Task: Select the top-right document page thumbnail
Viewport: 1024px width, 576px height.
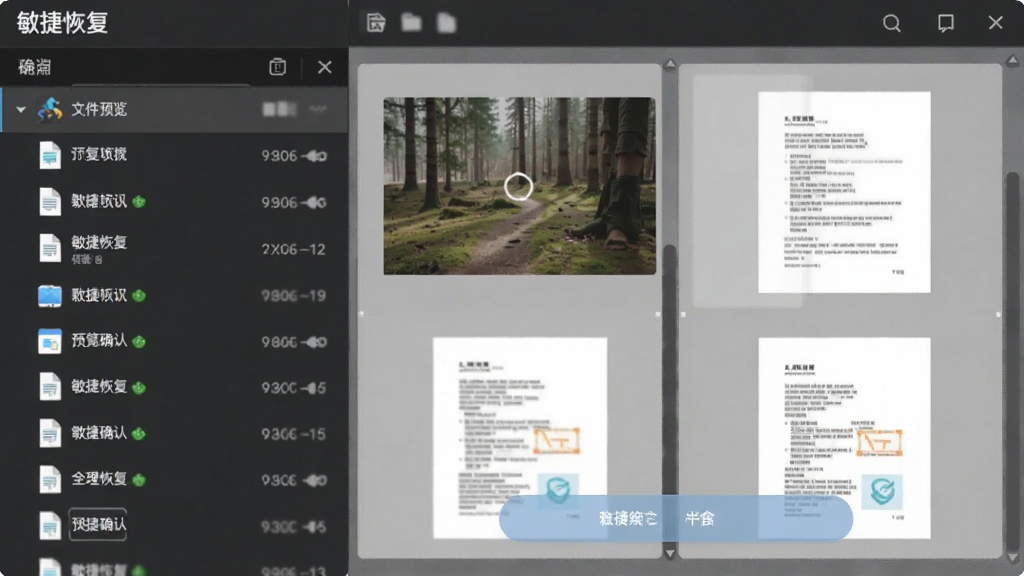Action: pyautogui.click(x=844, y=192)
